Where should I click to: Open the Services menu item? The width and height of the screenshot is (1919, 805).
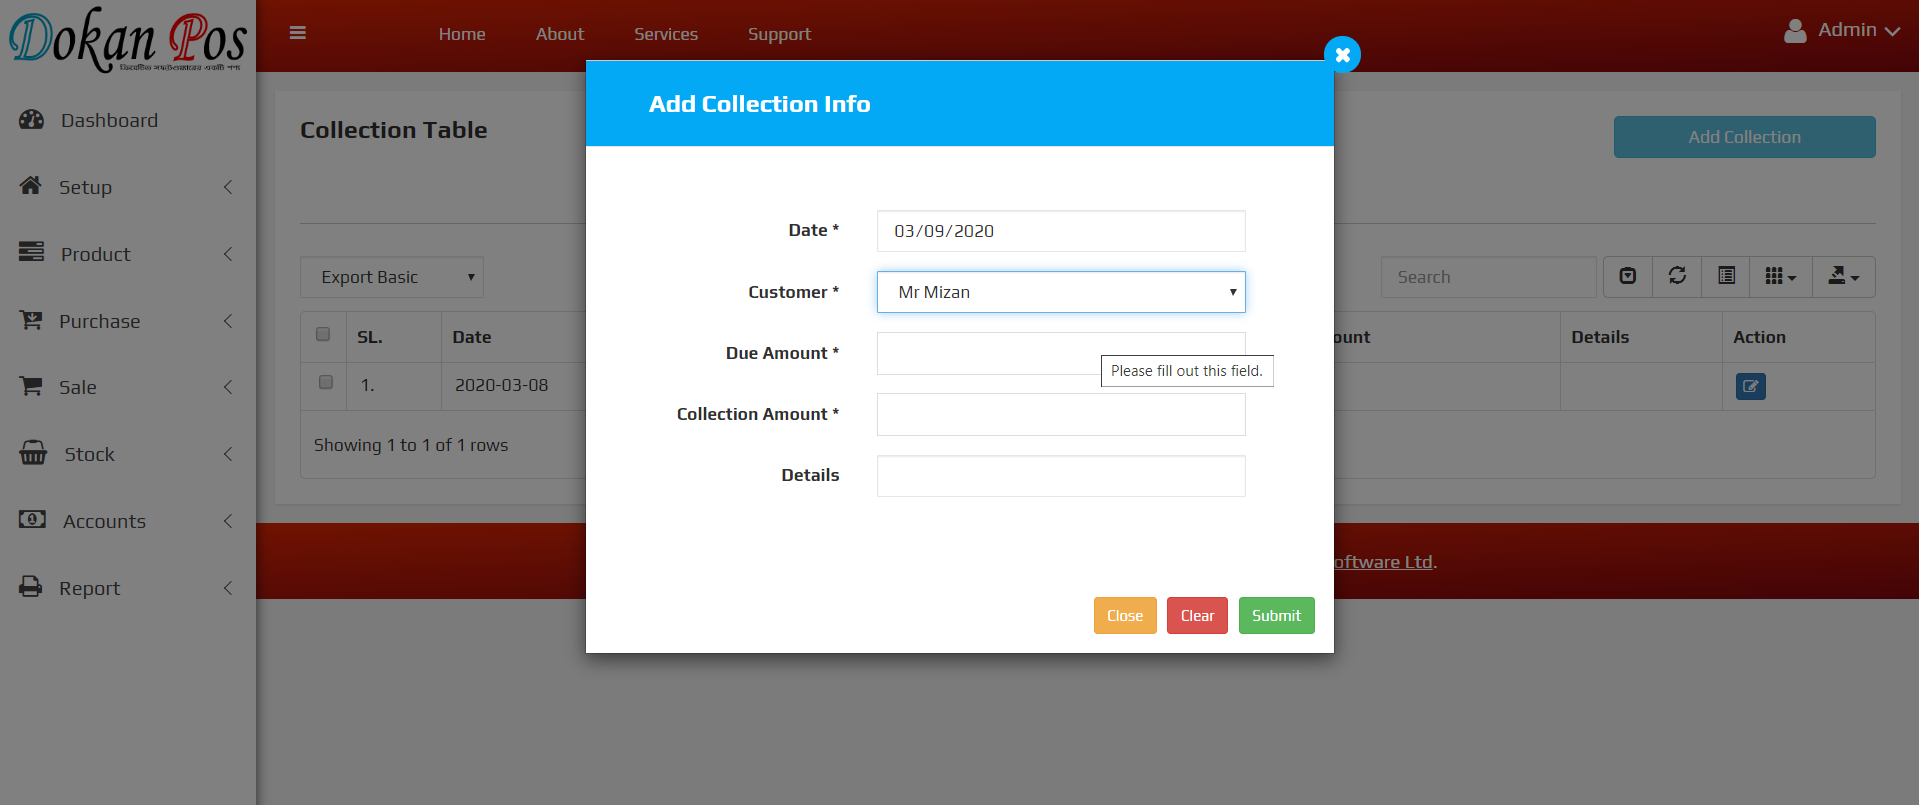[665, 34]
